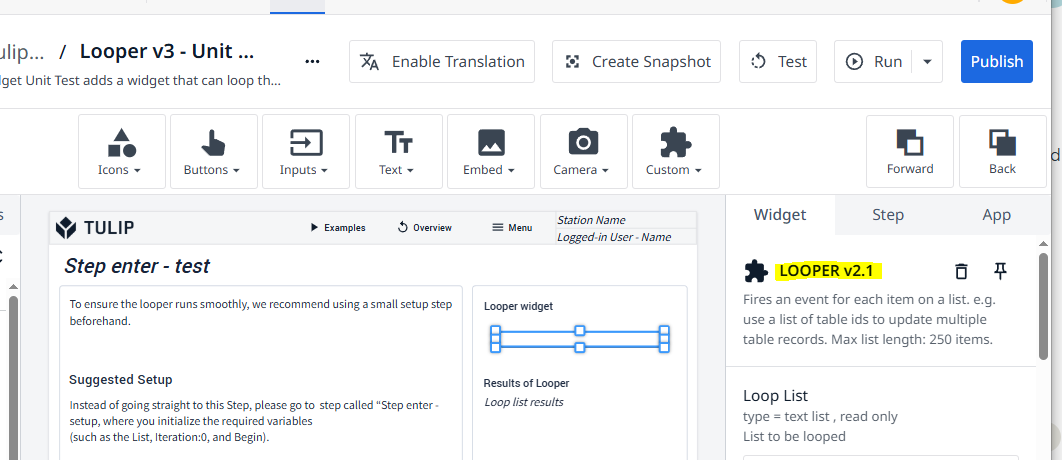Click the Test button
Screen dimensions: 1062x460
pyautogui.click(x=778, y=62)
